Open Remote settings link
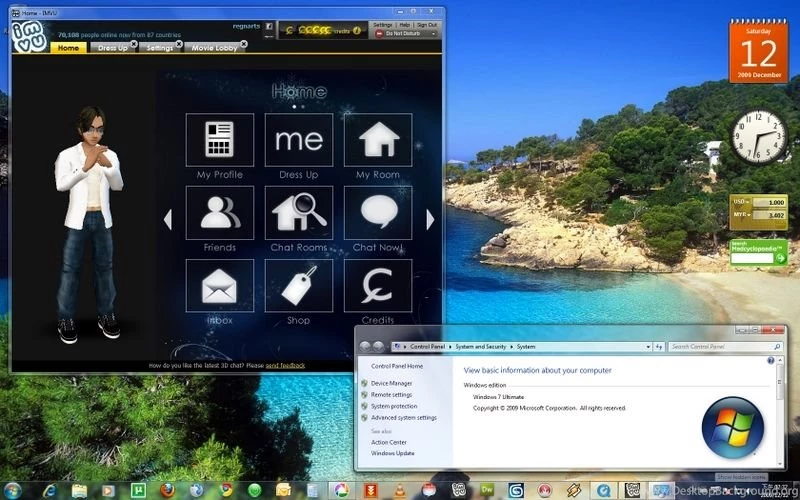 pyautogui.click(x=391, y=395)
